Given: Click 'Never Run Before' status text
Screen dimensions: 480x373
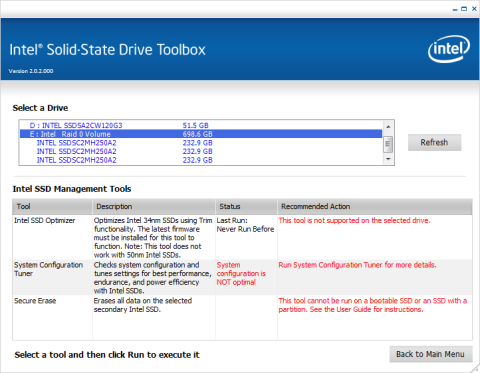Looking at the screenshot, I should click(x=245, y=229).
